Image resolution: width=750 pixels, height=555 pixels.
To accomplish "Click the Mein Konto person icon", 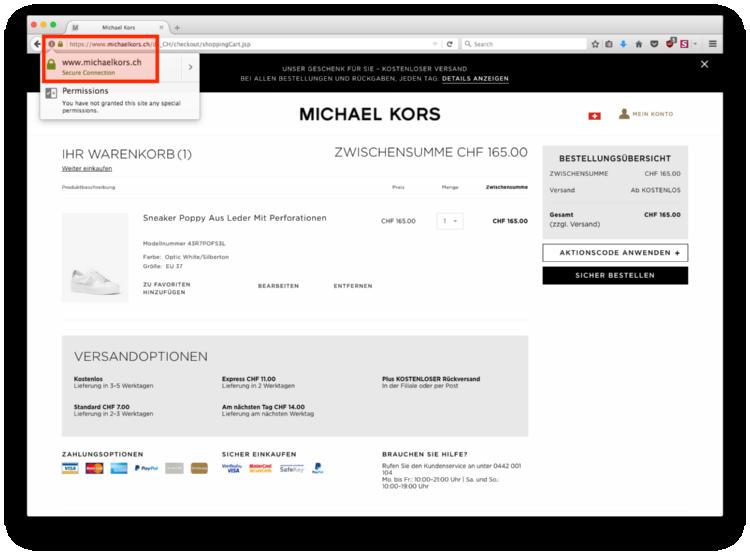I will [x=624, y=114].
